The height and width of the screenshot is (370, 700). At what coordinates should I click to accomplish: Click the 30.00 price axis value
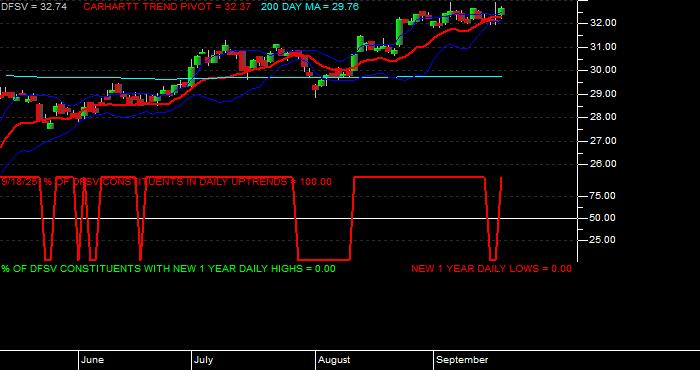click(x=603, y=70)
